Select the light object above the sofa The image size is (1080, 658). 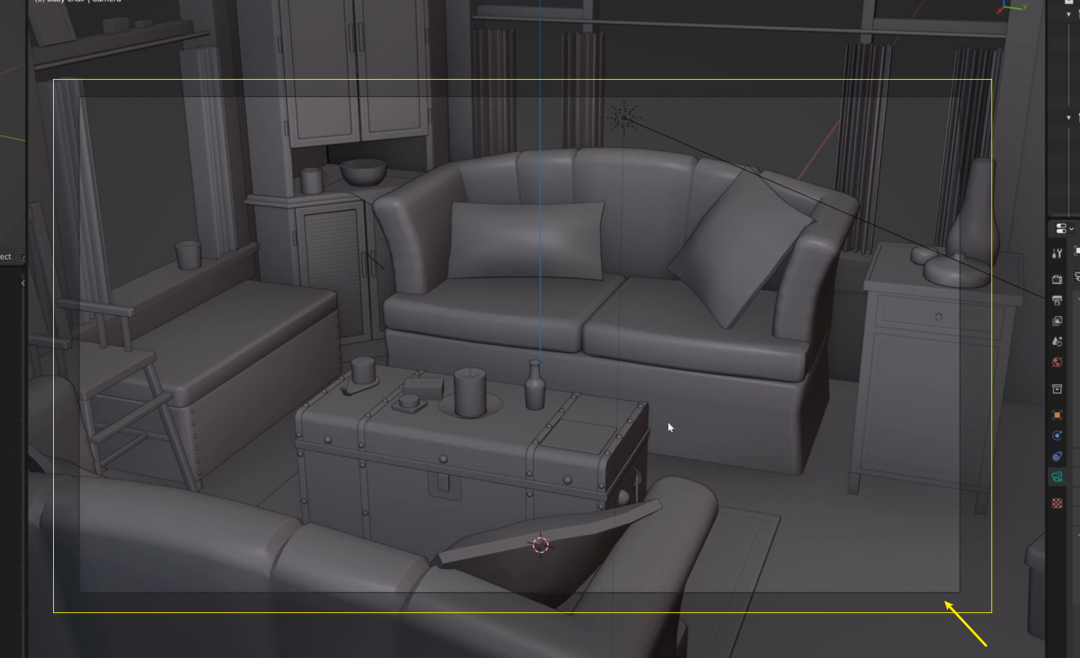click(624, 118)
